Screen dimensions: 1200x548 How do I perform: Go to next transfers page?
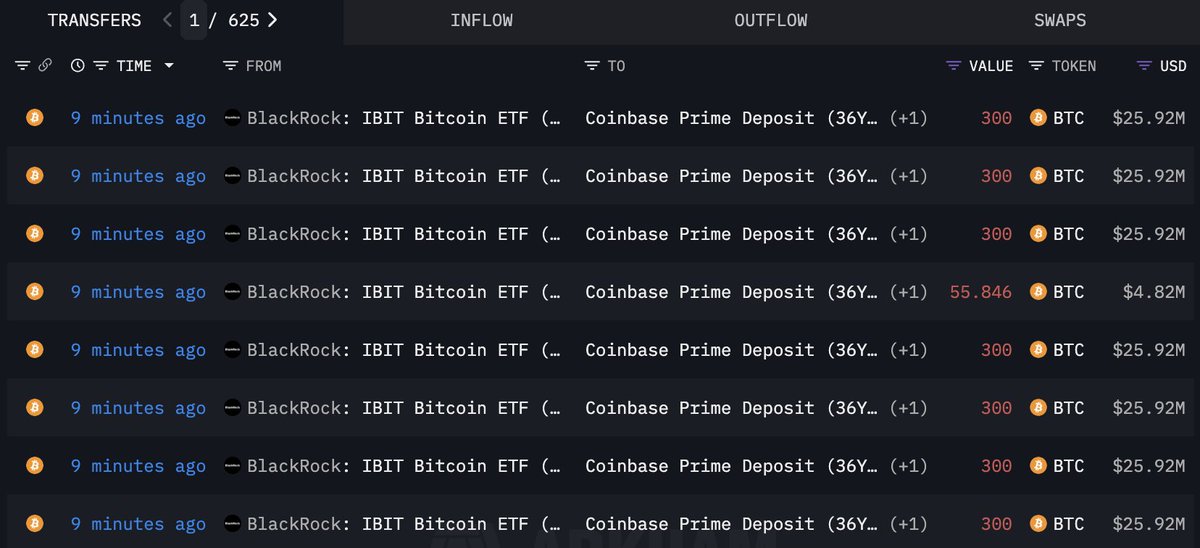coord(273,20)
